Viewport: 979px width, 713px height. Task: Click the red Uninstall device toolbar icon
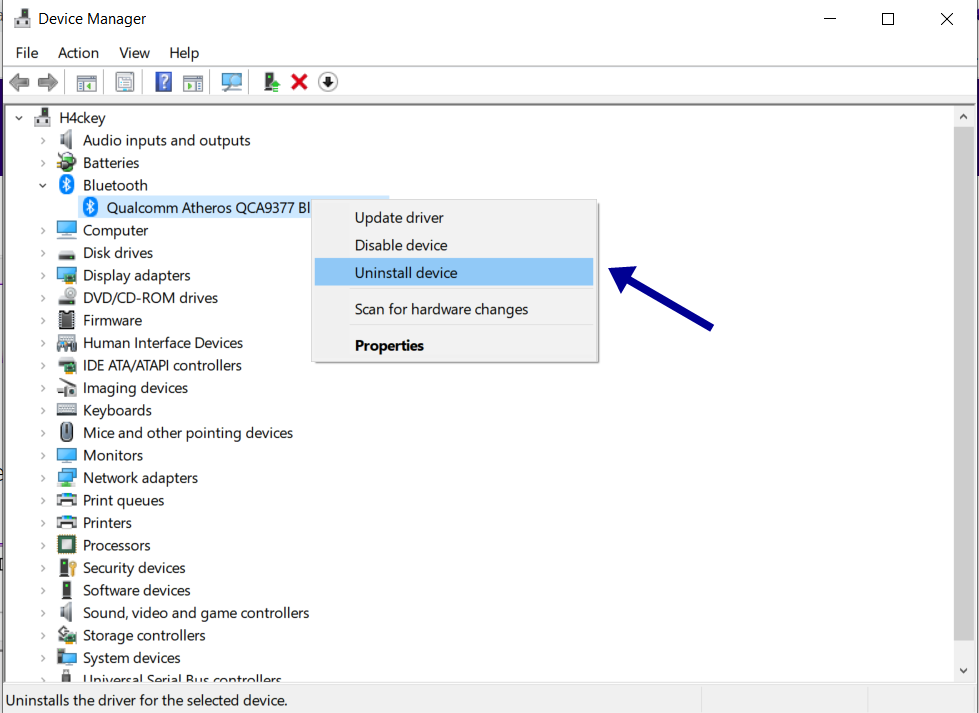pos(299,81)
